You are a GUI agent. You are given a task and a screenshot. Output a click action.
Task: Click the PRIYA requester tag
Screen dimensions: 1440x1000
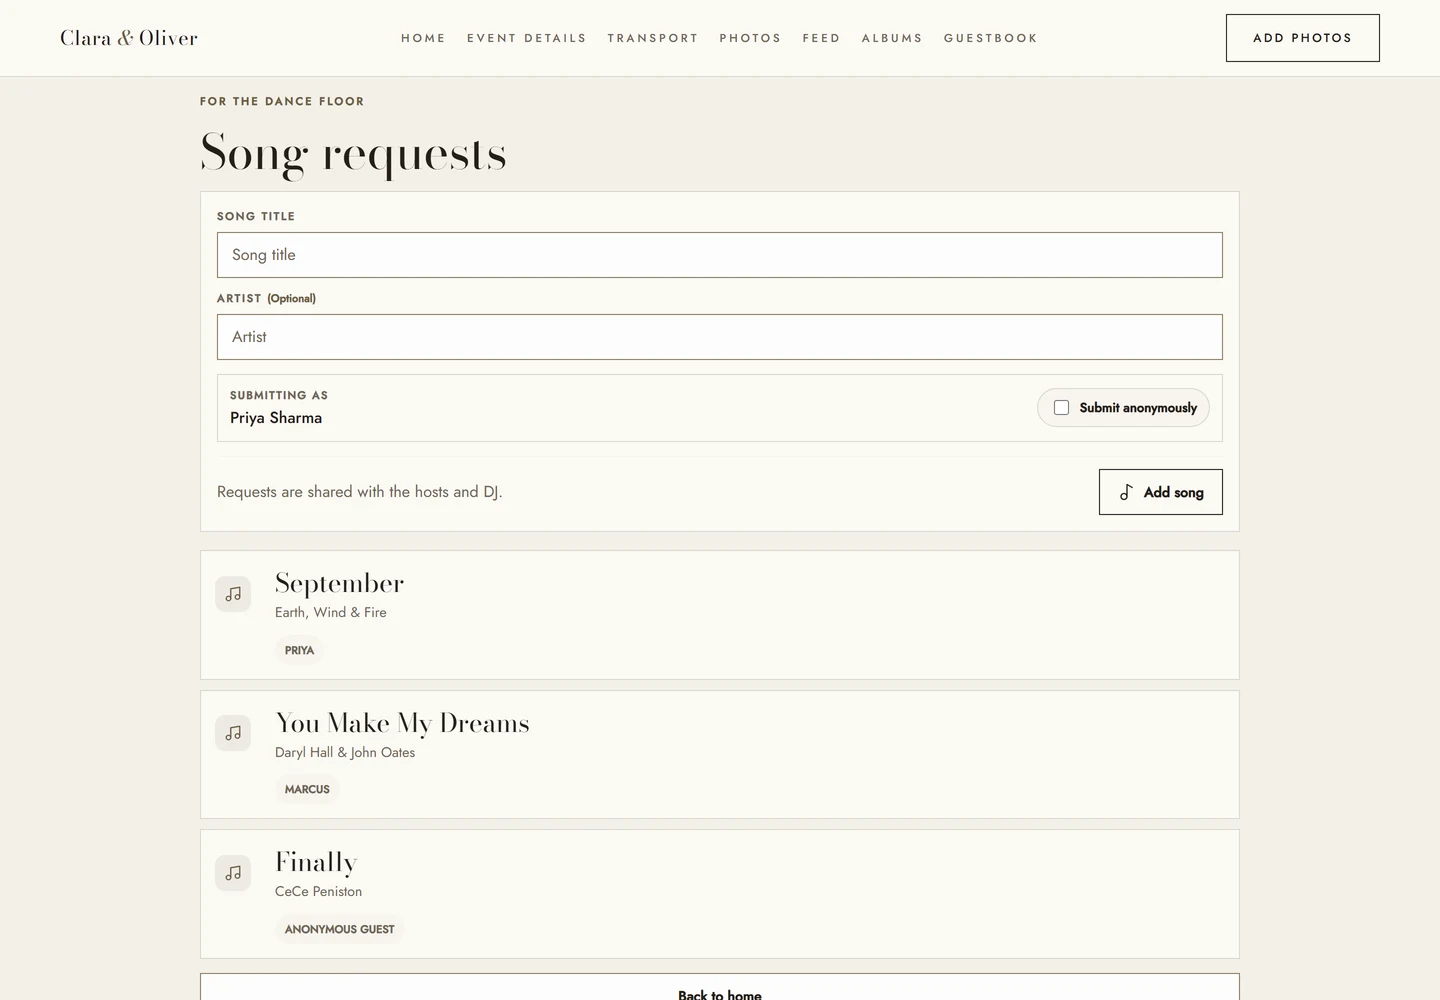pos(299,650)
